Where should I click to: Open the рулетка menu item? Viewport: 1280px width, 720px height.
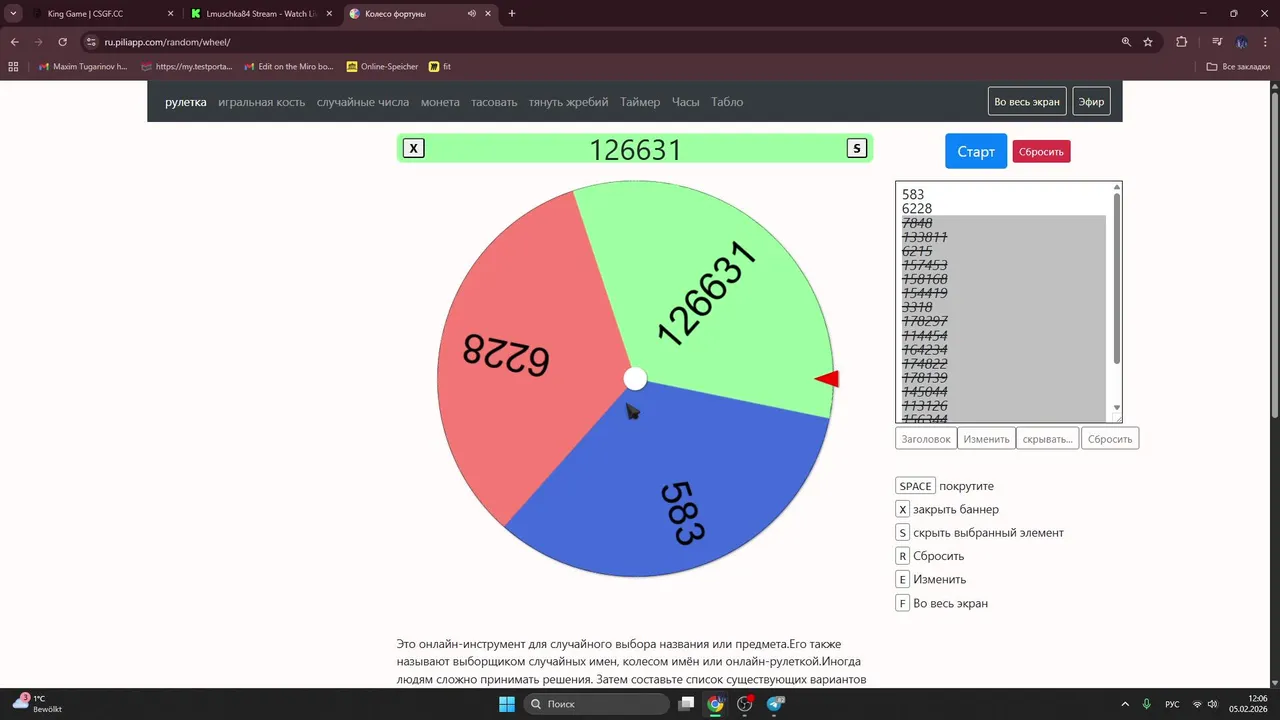(186, 102)
